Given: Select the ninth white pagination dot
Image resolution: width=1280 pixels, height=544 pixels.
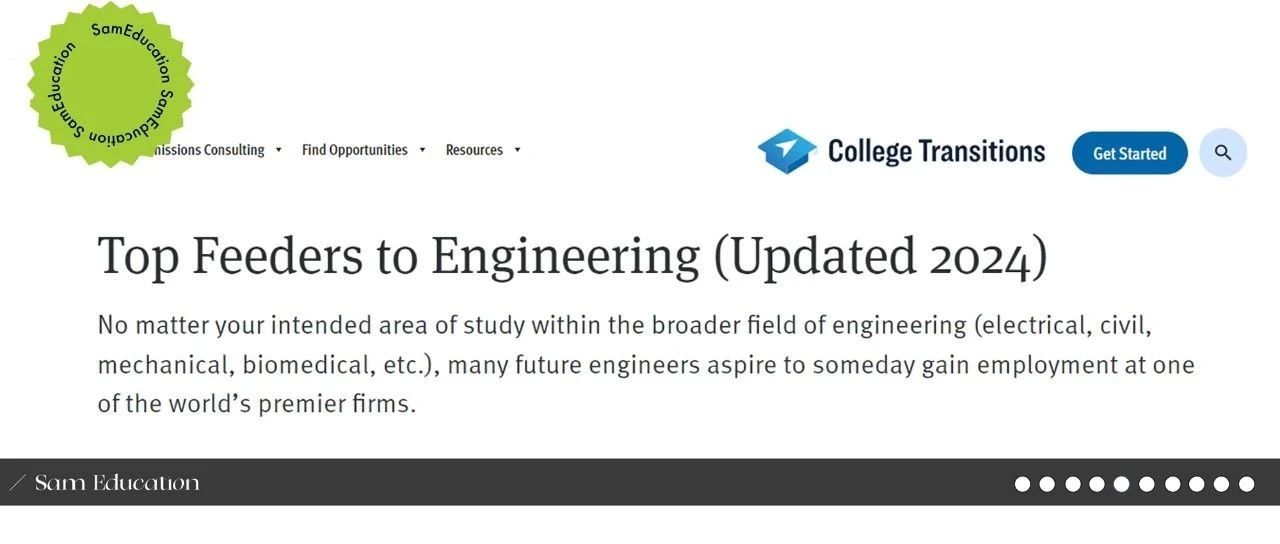Looking at the screenshot, I should [x=1221, y=484].
